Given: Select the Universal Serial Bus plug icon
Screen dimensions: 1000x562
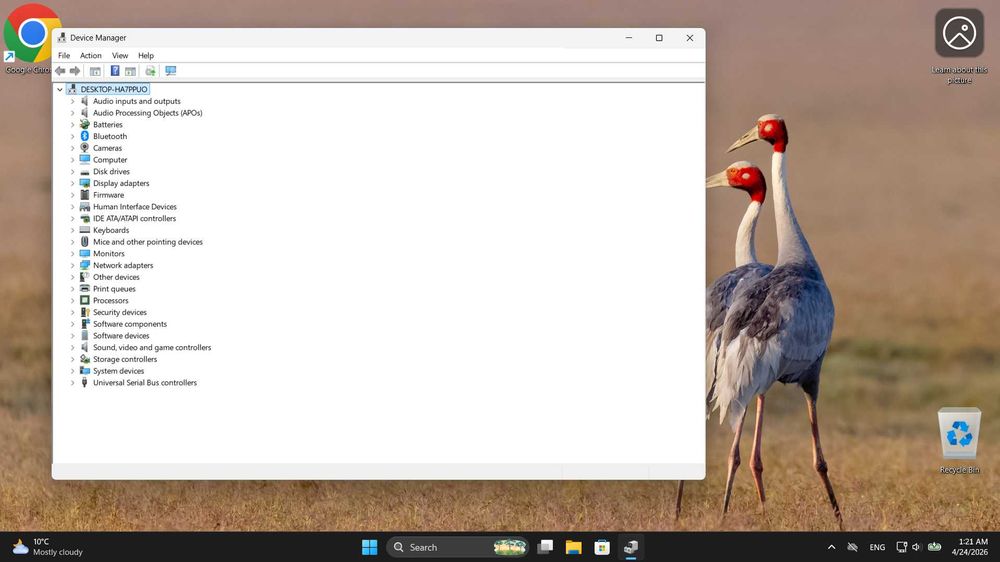Looking at the screenshot, I should pyautogui.click(x=84, y=383).
